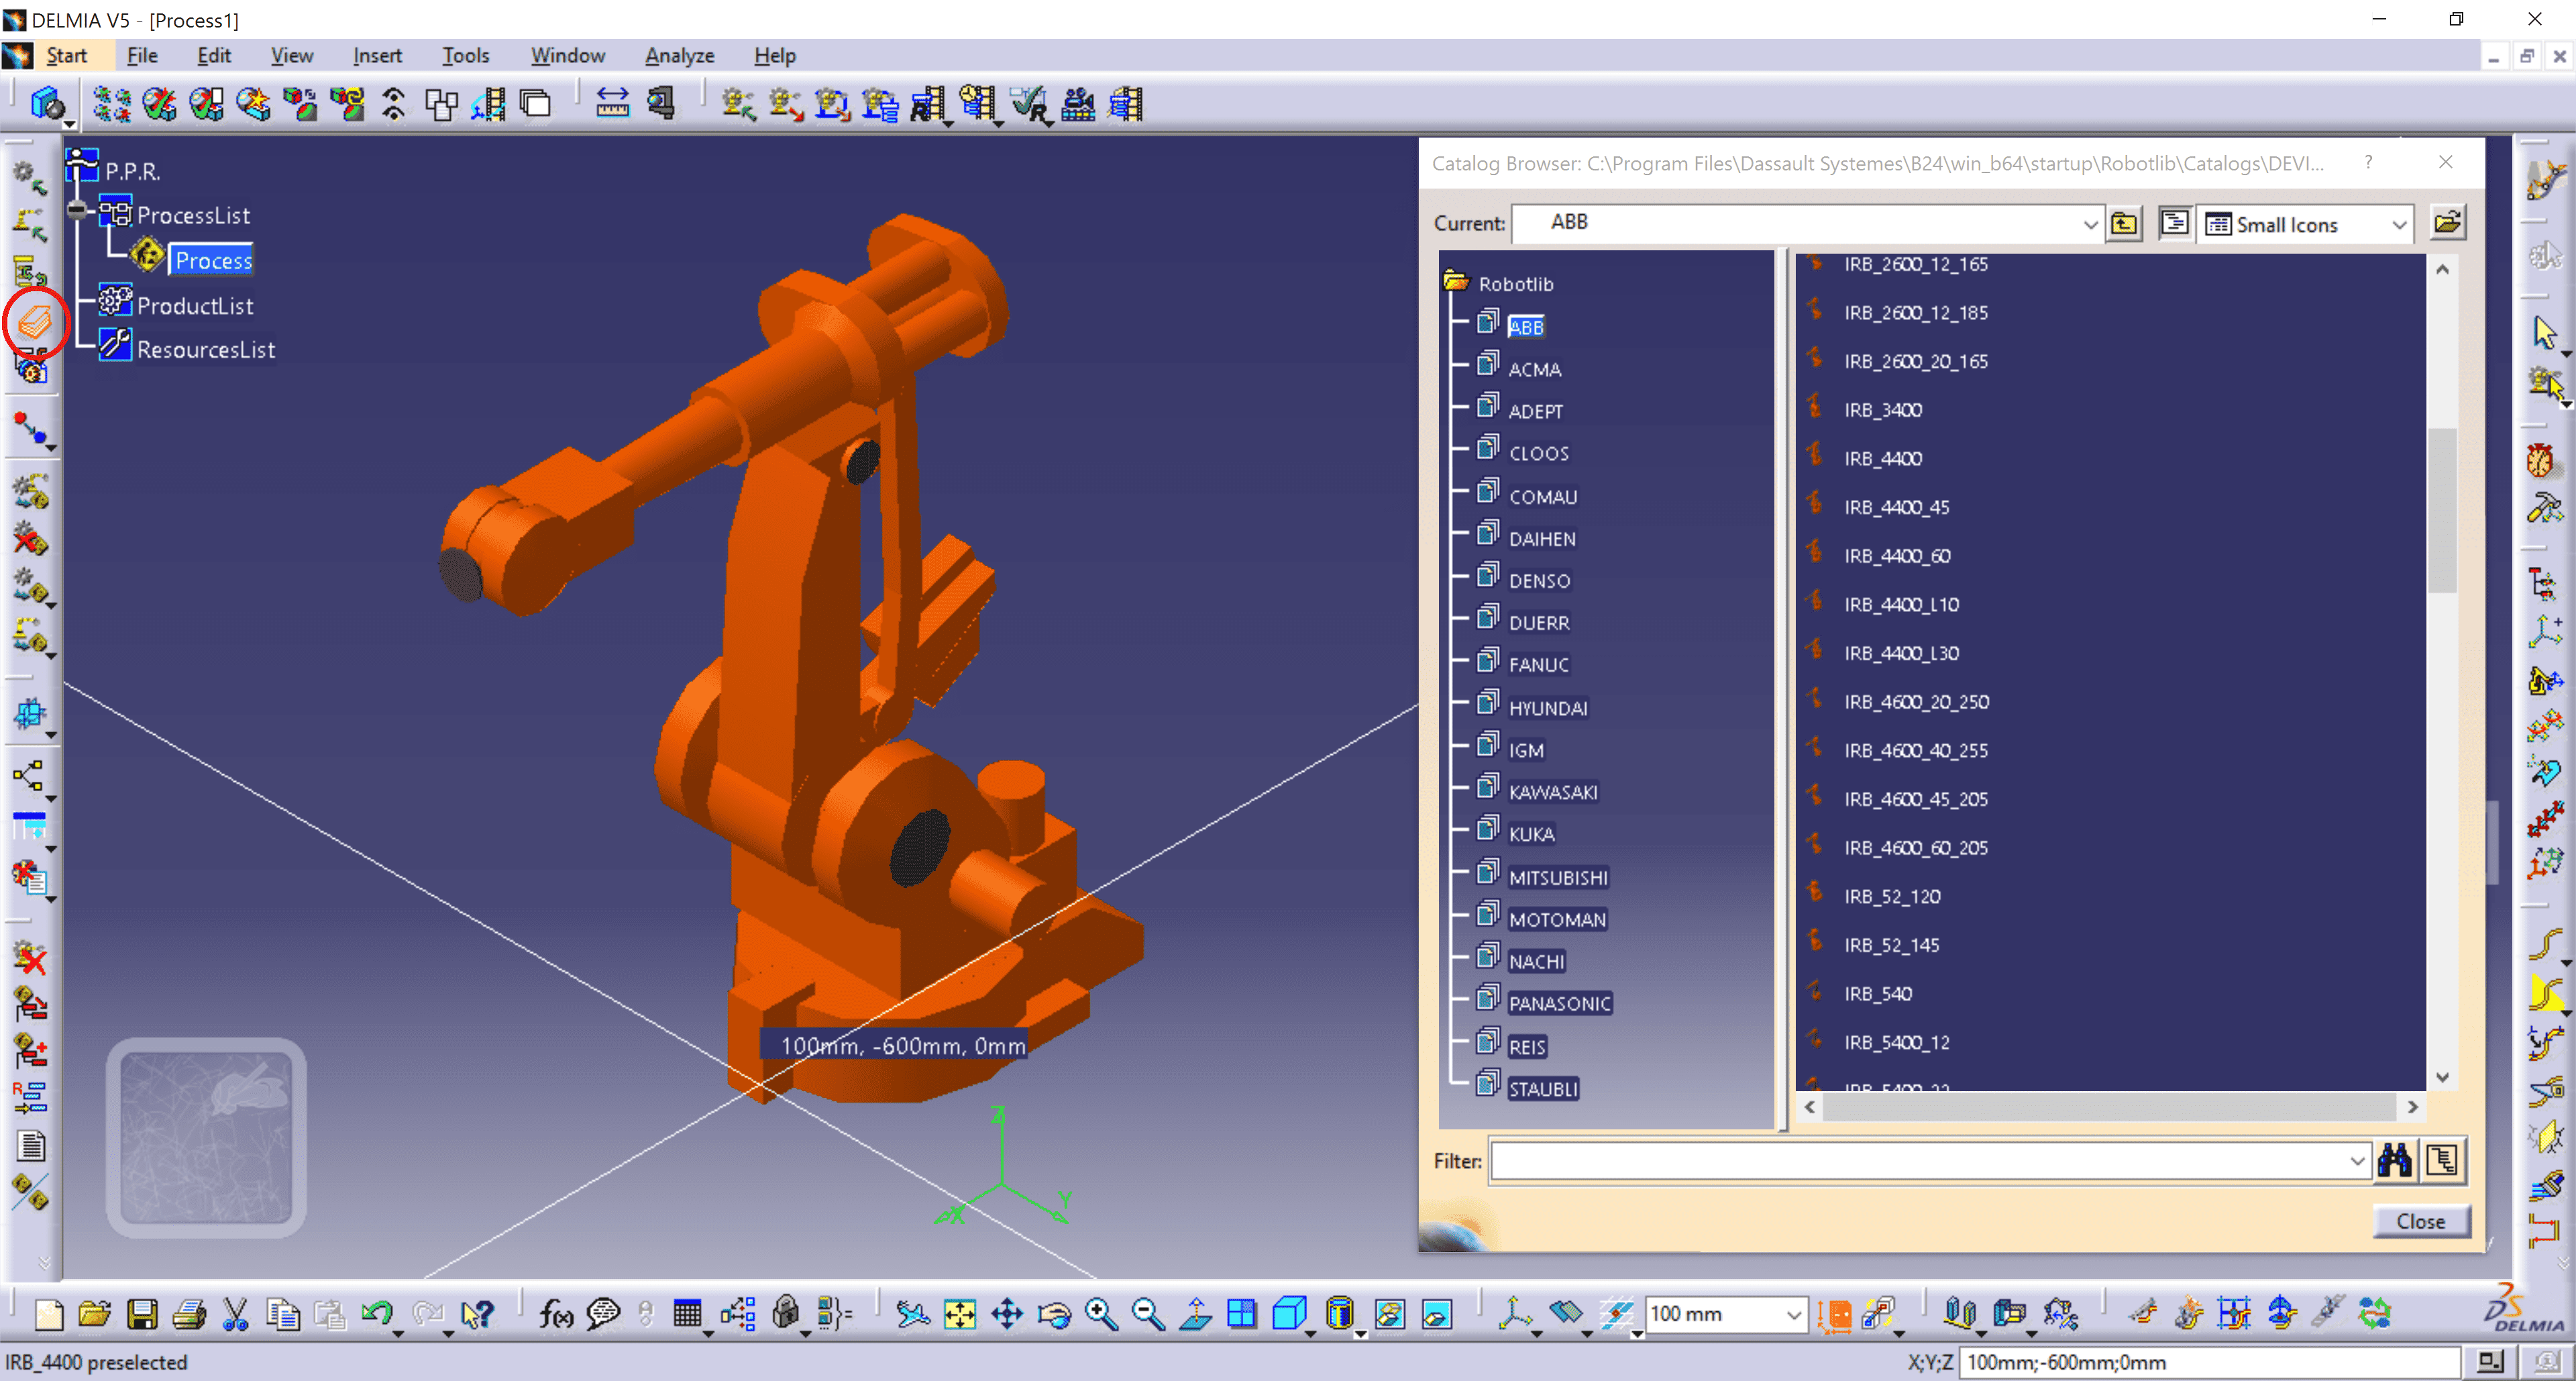Click the Close button in Catalog Browser

[x=2420, y=1221]
